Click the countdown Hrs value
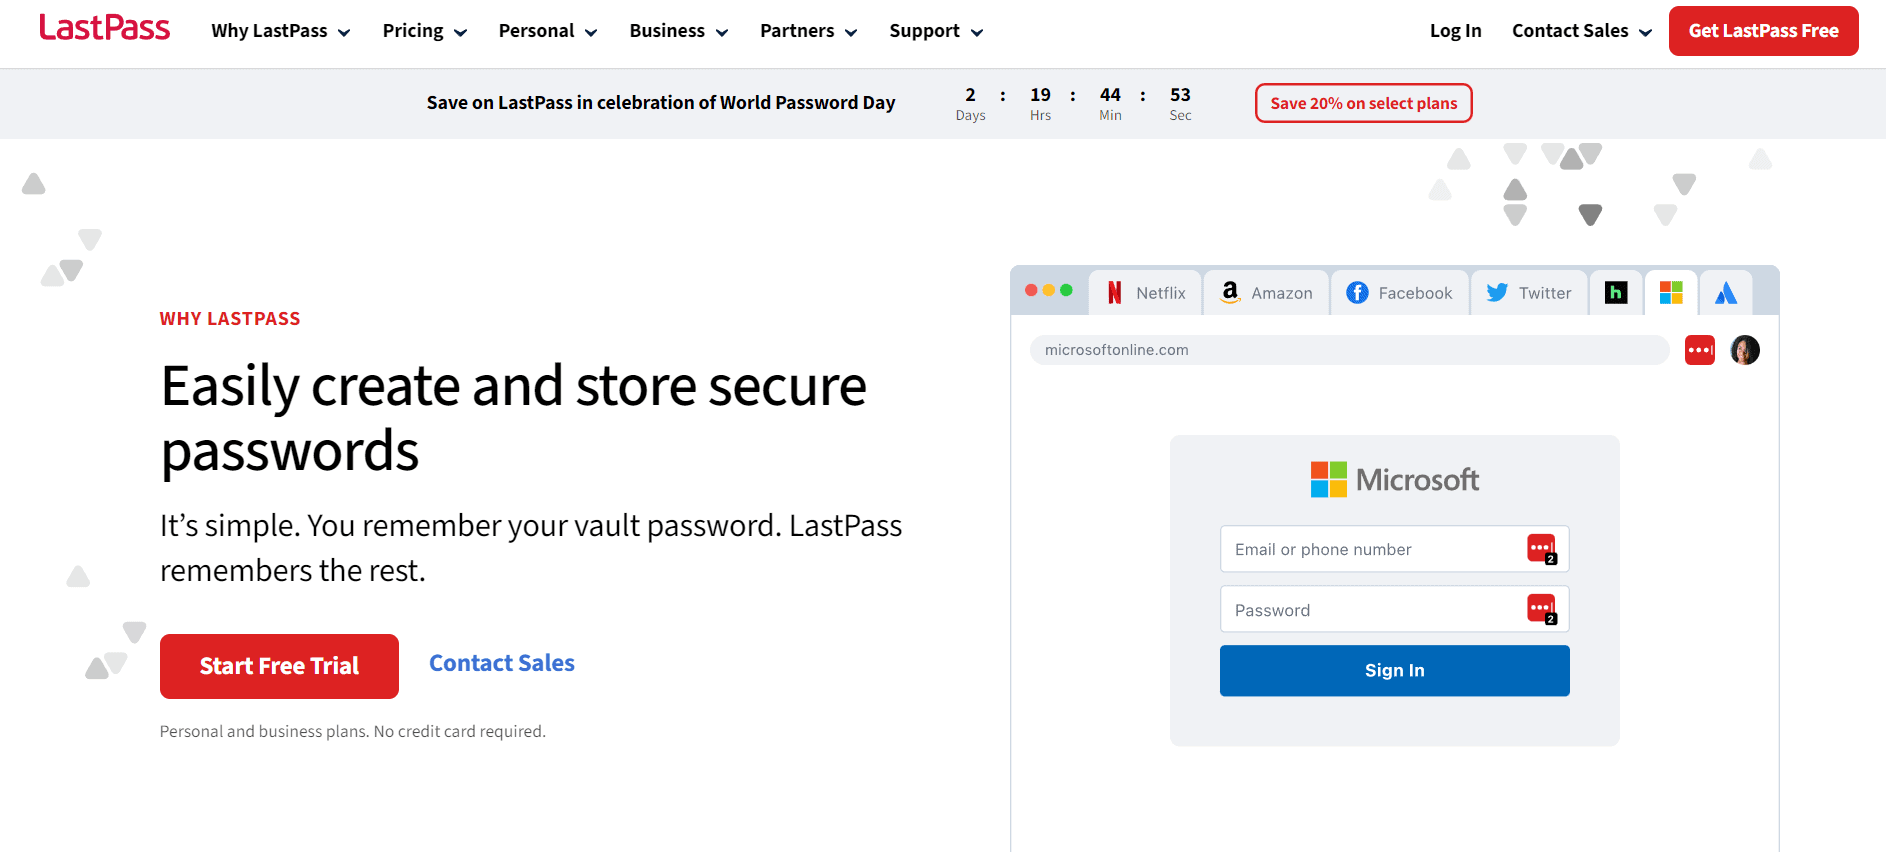The width and height of the screenshot is (1886, 852). pos(1041,95)
